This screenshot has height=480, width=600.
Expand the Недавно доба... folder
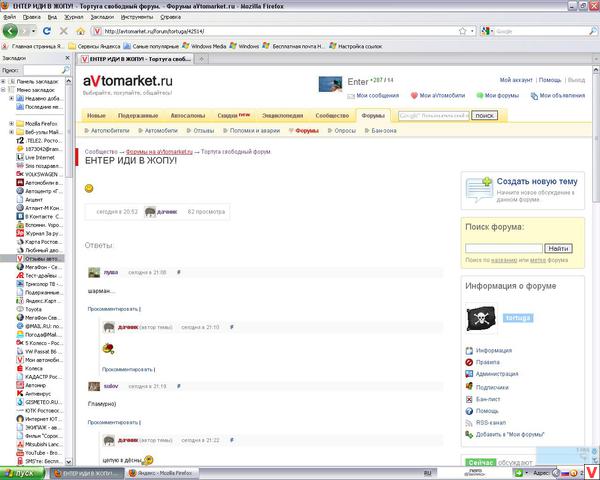point(11,98)
